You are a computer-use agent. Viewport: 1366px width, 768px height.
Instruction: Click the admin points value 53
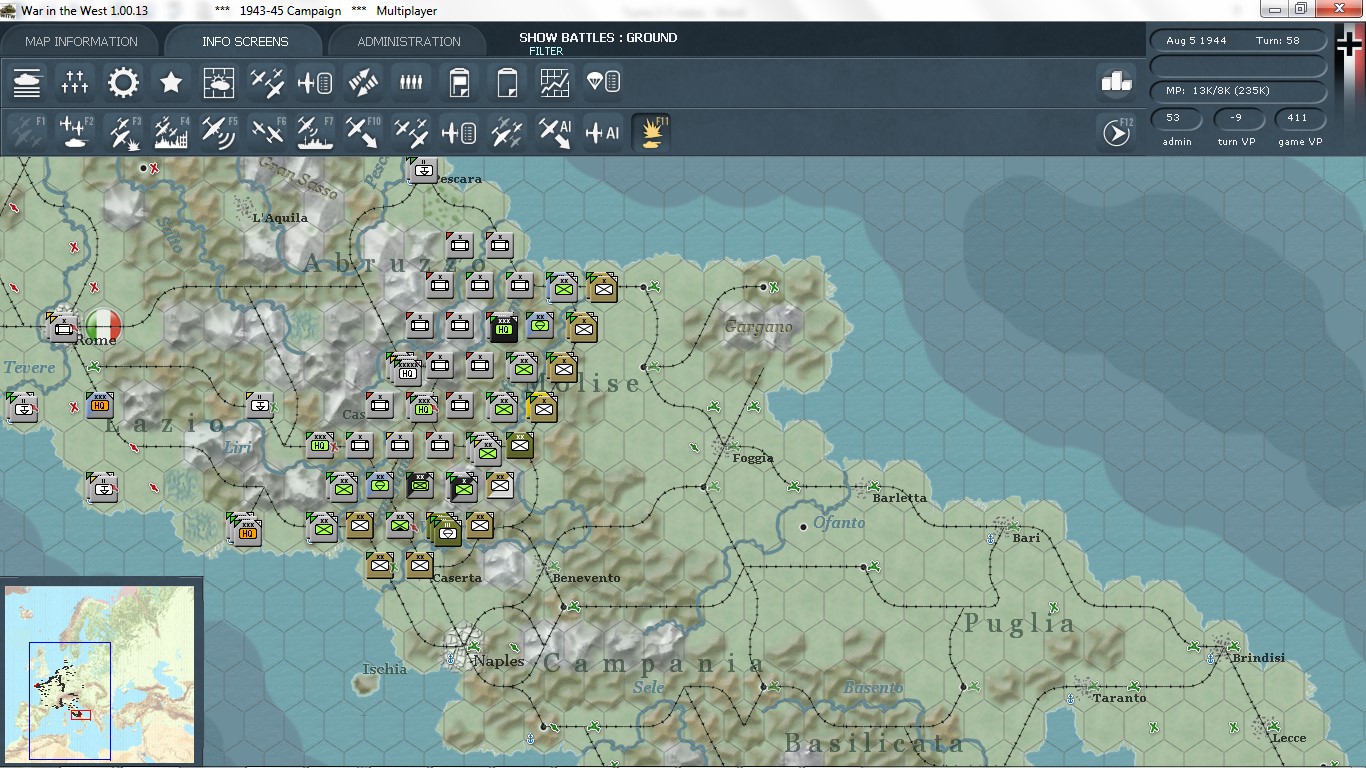[1174, 118]
